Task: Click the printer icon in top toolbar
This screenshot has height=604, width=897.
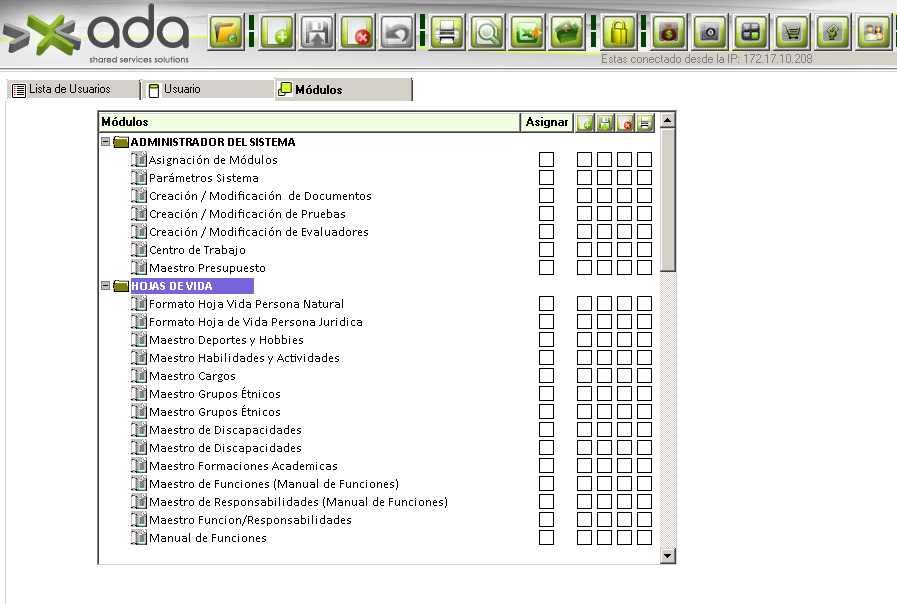Action: (447, 33)
